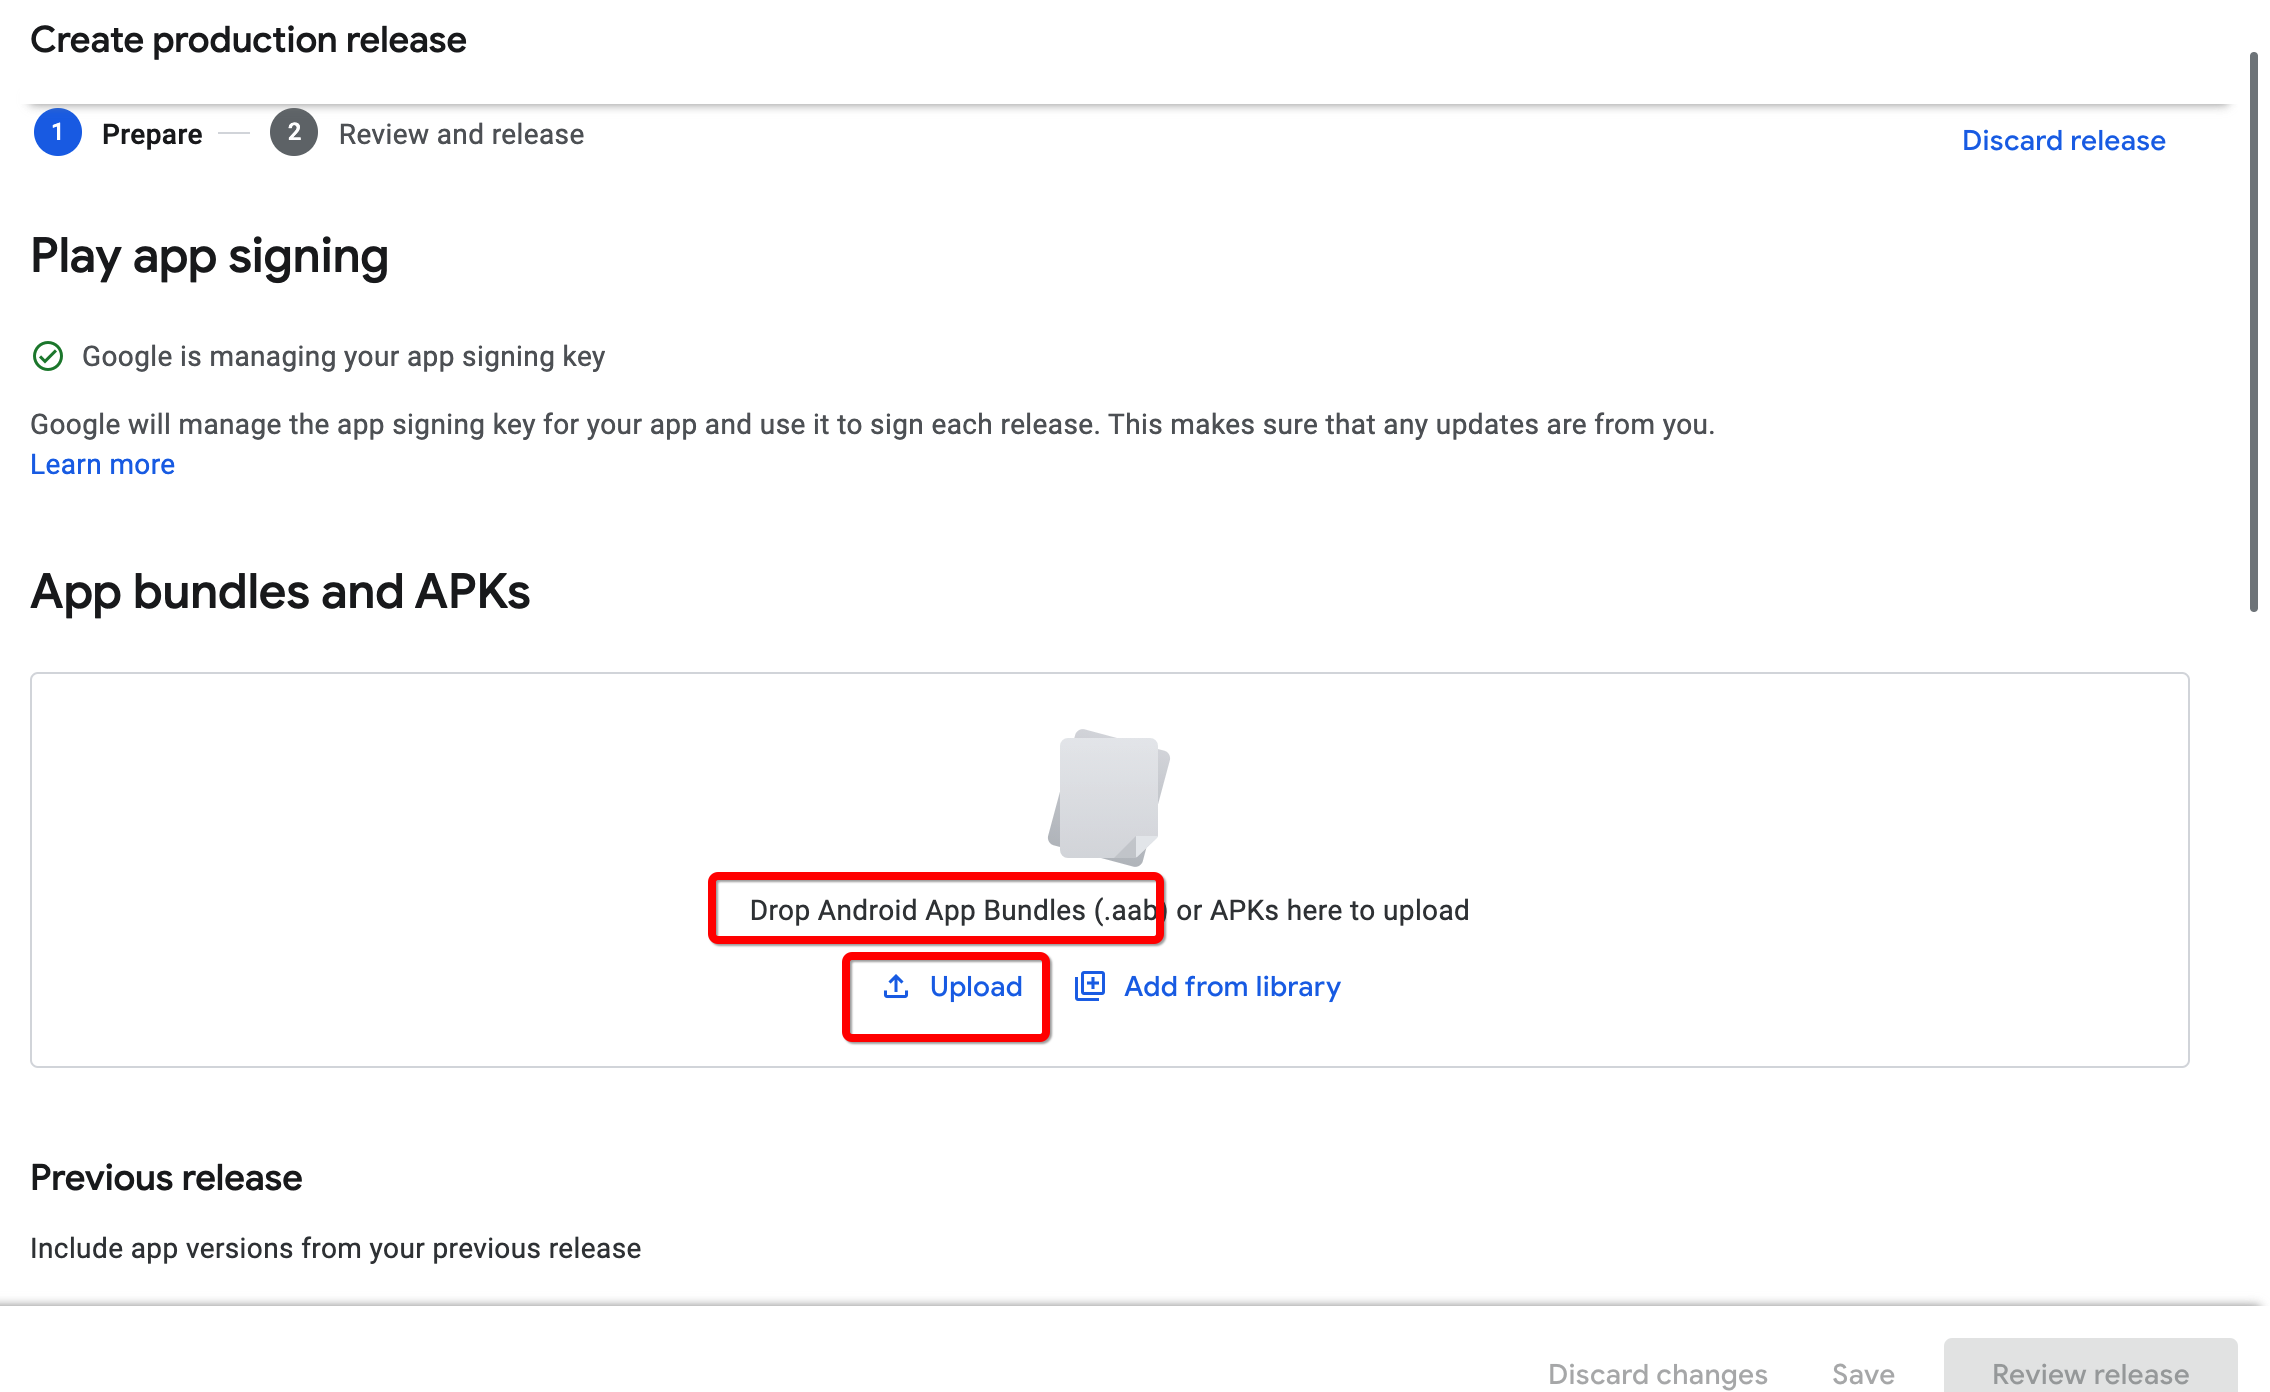2270x1392 pixels.
Task: Click the App bundles and APKs heading
Action: [x=280, y=592]
